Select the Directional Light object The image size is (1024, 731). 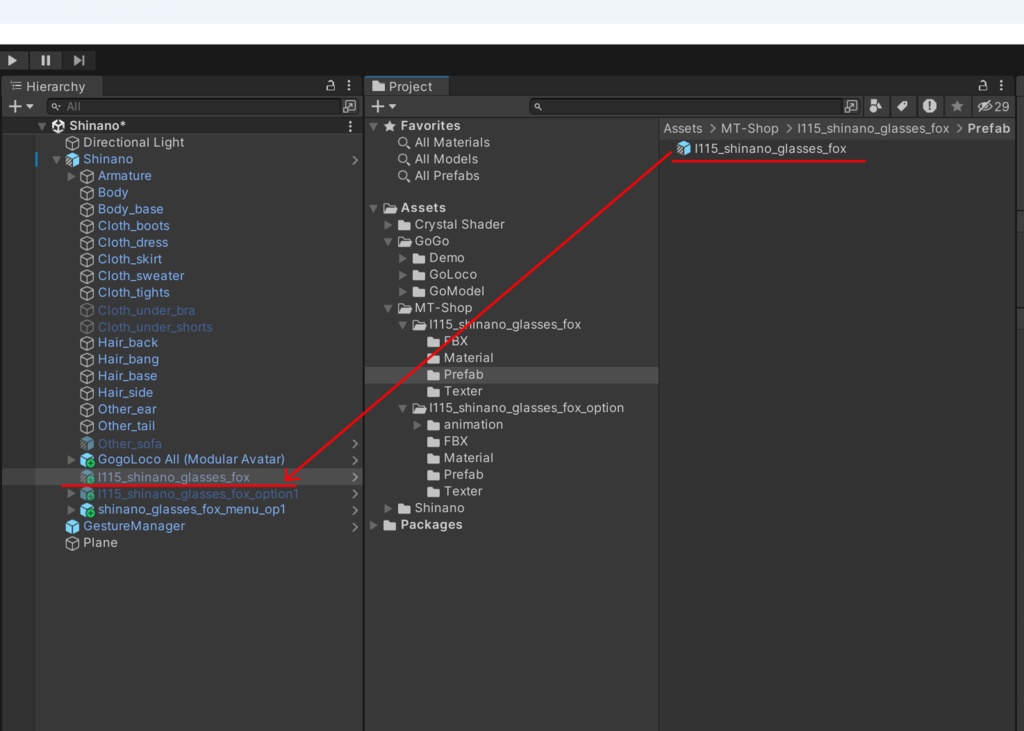pos(133,142)
